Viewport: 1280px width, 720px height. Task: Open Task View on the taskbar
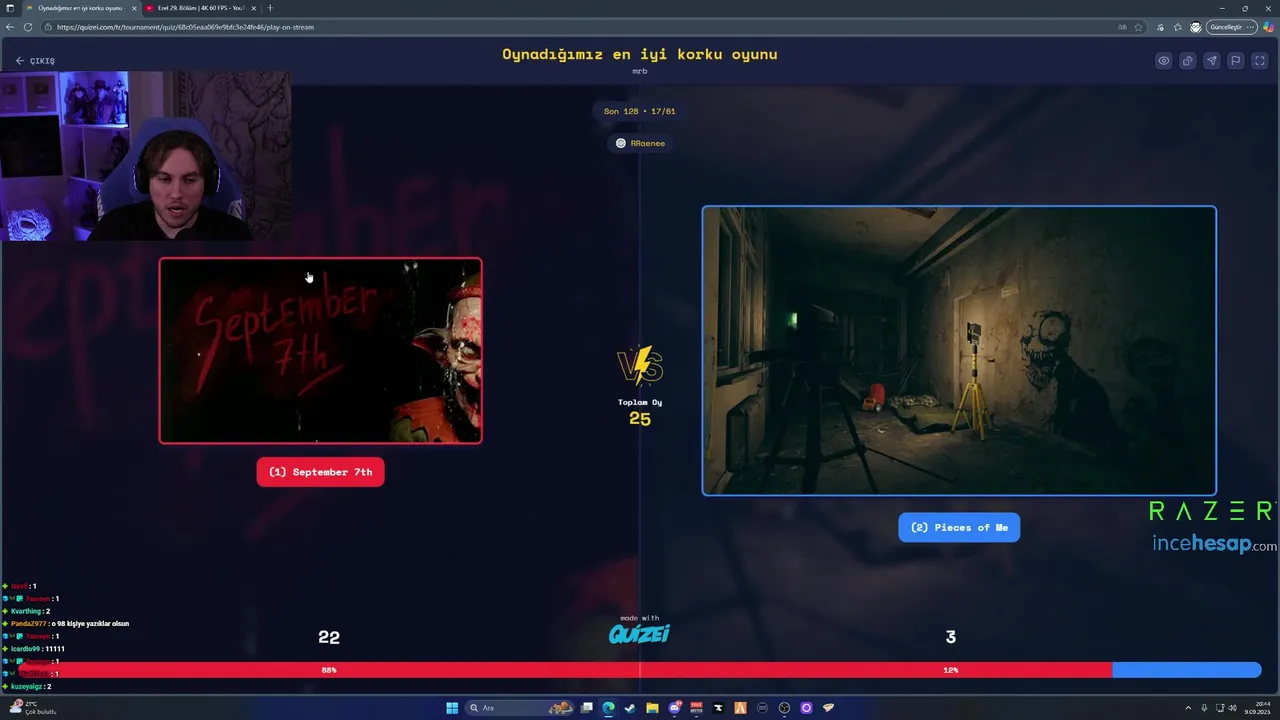(x=587, y=708)
